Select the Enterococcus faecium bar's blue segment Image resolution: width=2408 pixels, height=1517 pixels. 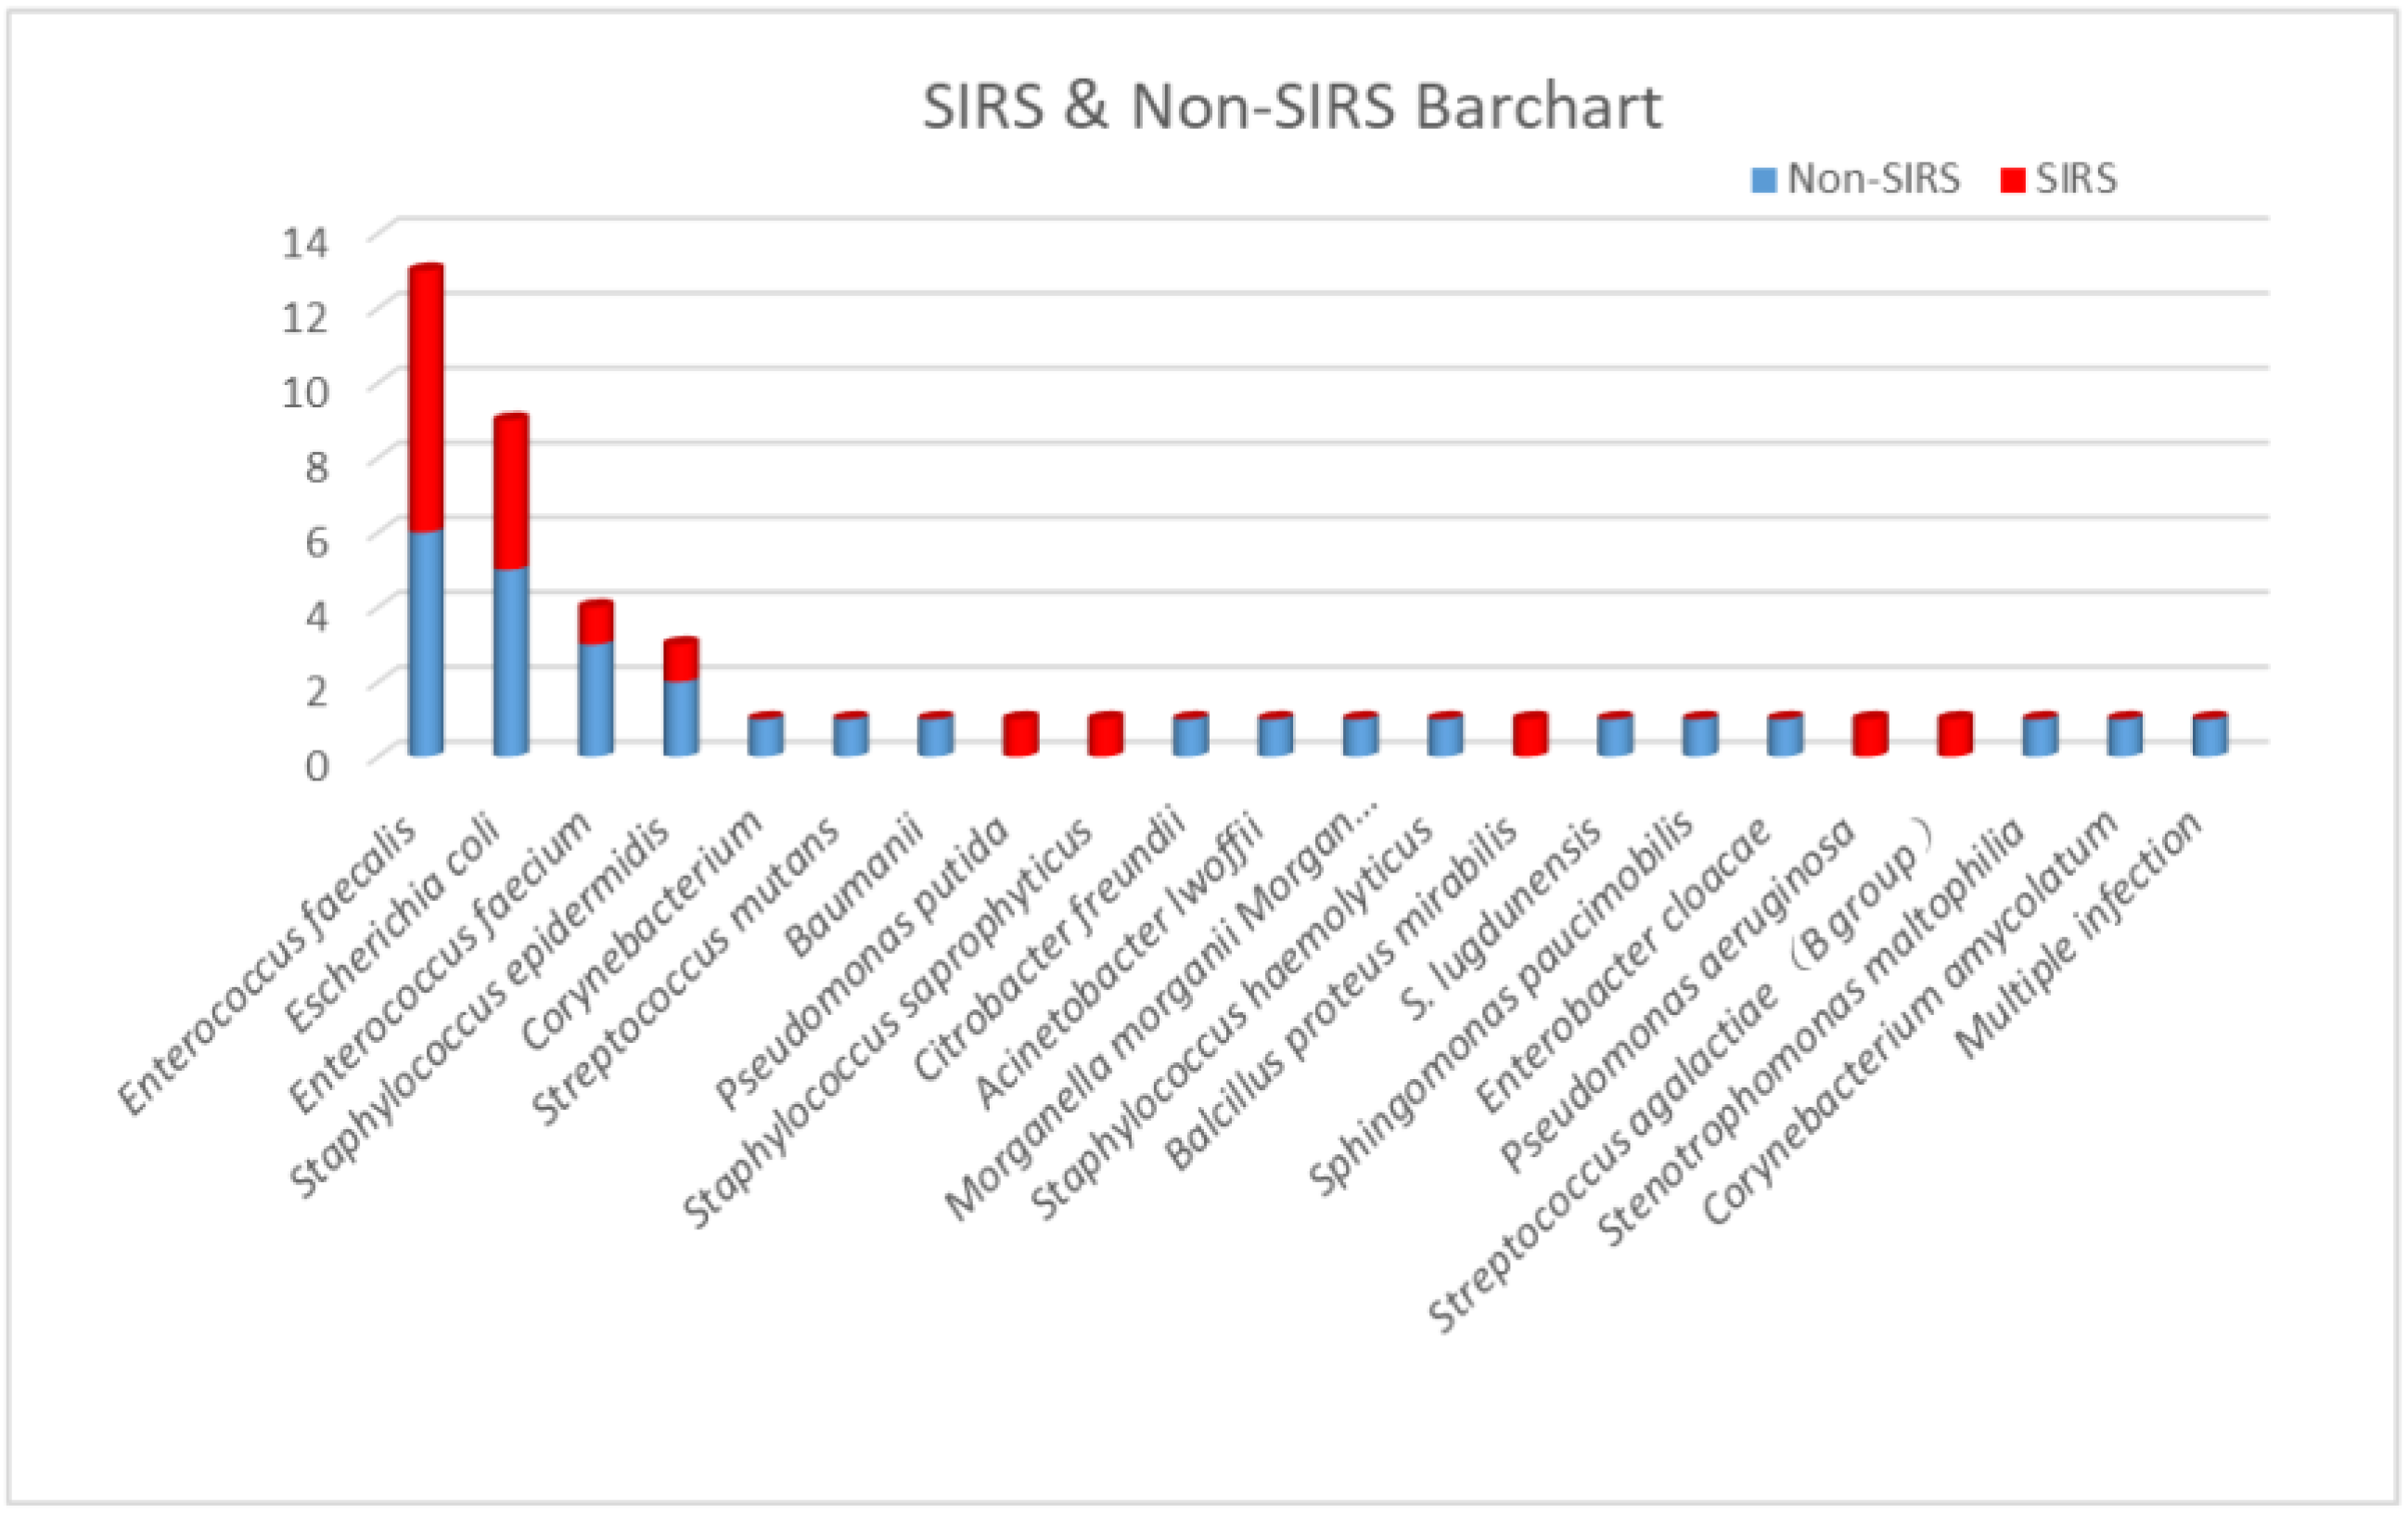click(596, 698)
